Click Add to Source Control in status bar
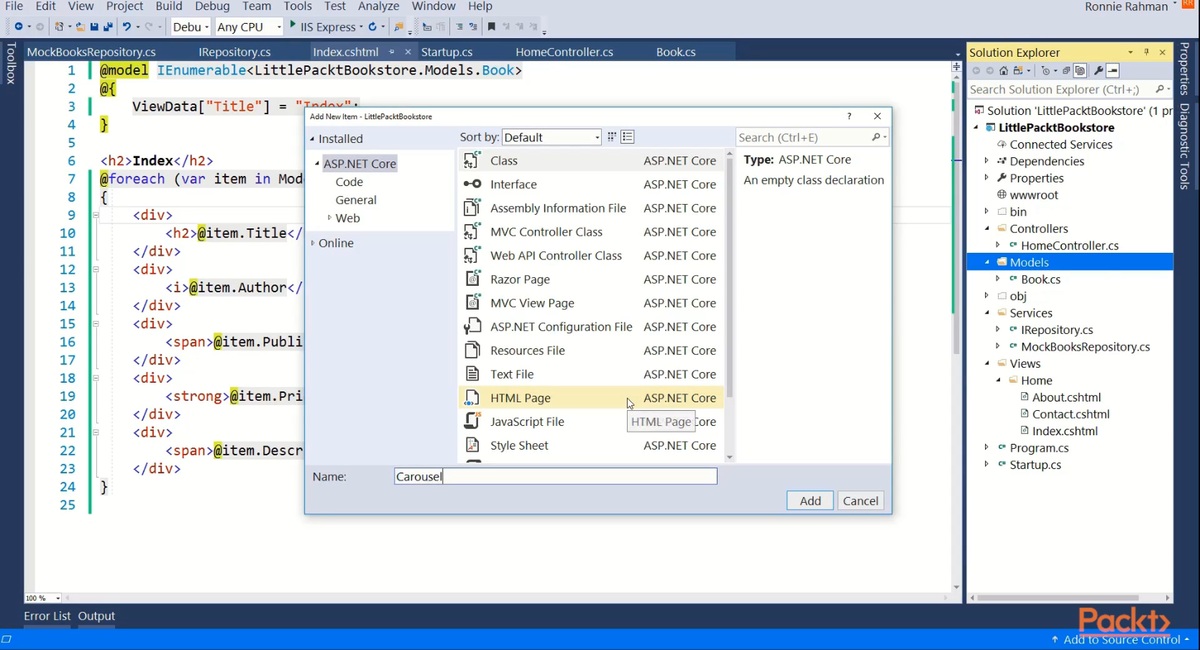Screen dimensions: 1200x650 pyautogui.click(x=1120, y=639)
